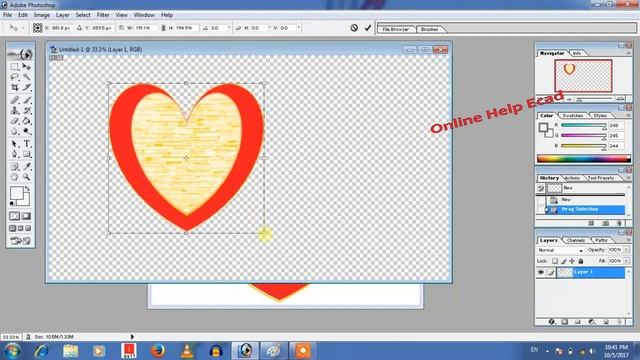Select the Drag Selection history state
The width and height of the screenshot is (640, 360).
tap(585, 209)
